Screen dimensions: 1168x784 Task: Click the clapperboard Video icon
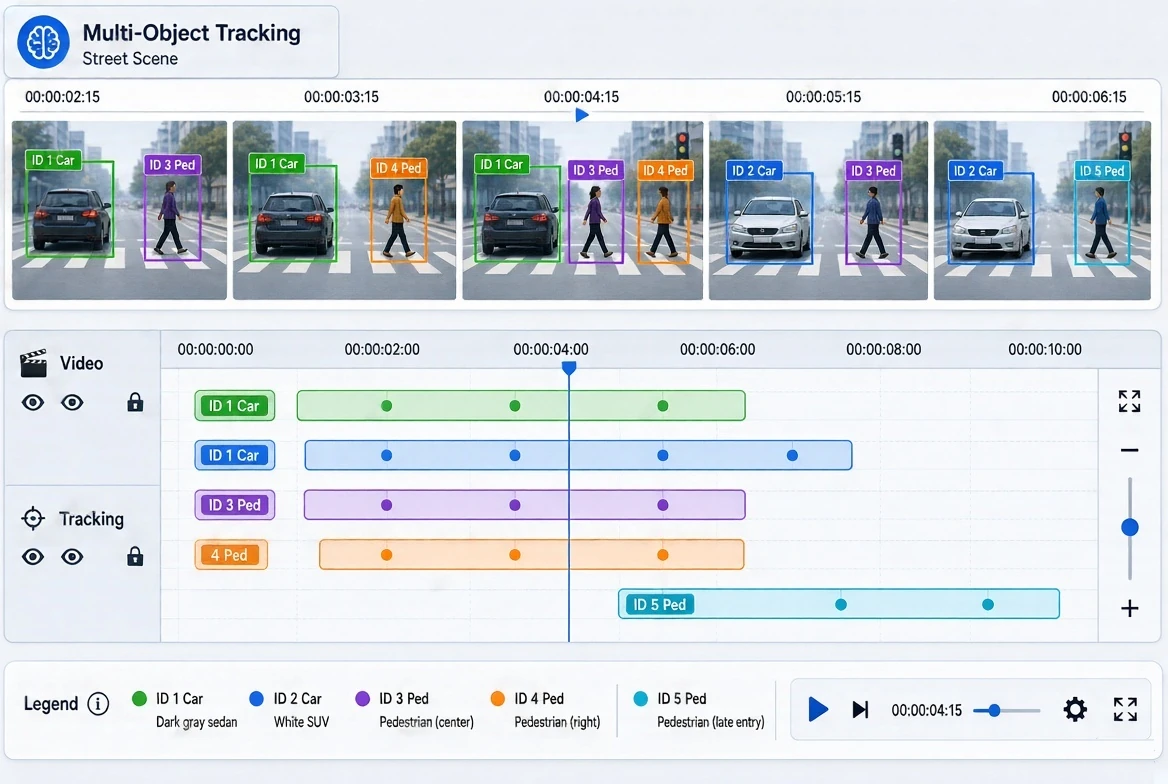[33, 363]
